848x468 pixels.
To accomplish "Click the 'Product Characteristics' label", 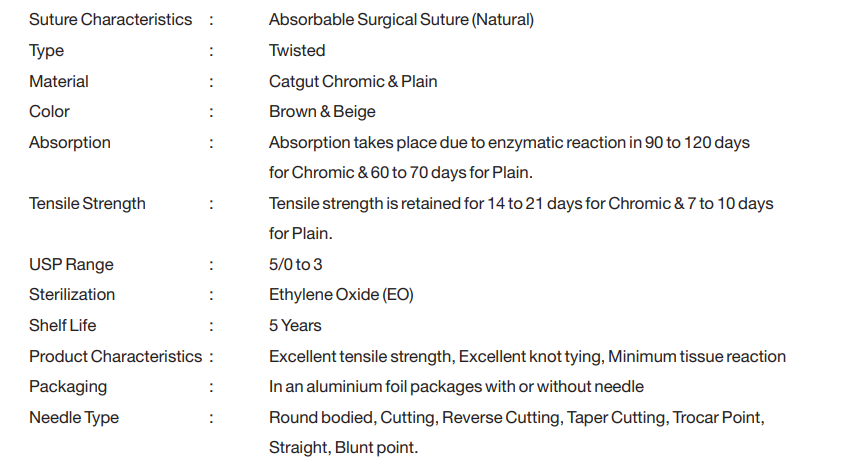I will (x=115, y=357).
